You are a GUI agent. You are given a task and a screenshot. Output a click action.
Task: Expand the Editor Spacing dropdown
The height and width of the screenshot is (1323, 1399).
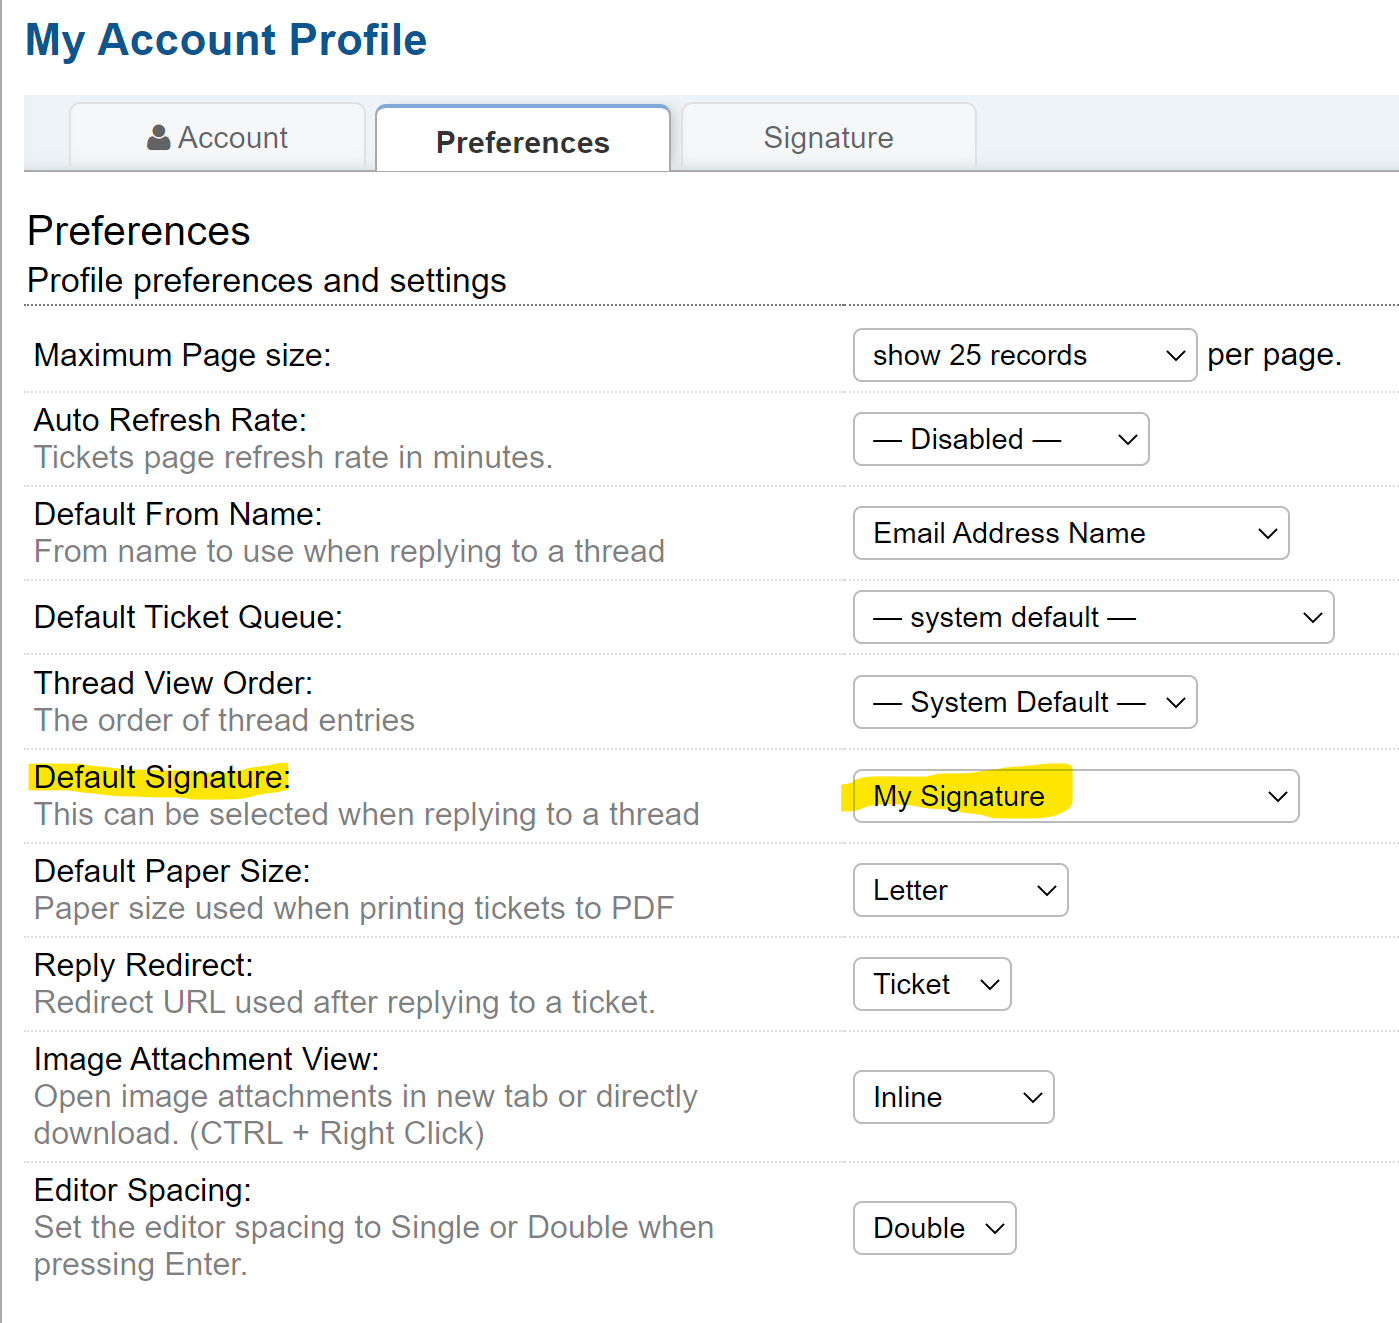[x=934, y=1228]
